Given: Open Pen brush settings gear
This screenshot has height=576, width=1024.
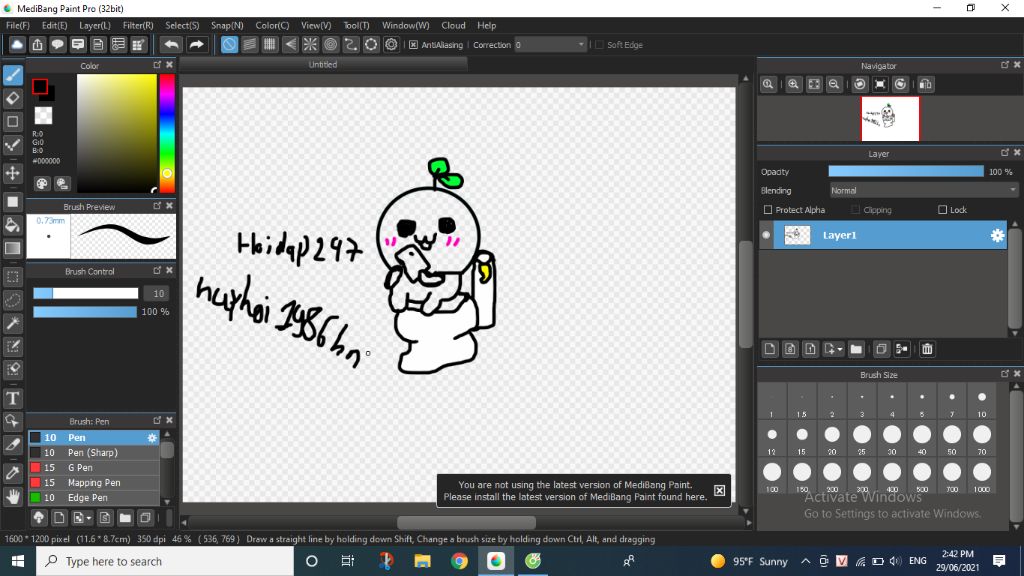Looking at the screenshot, I should [x=152, y=438].
